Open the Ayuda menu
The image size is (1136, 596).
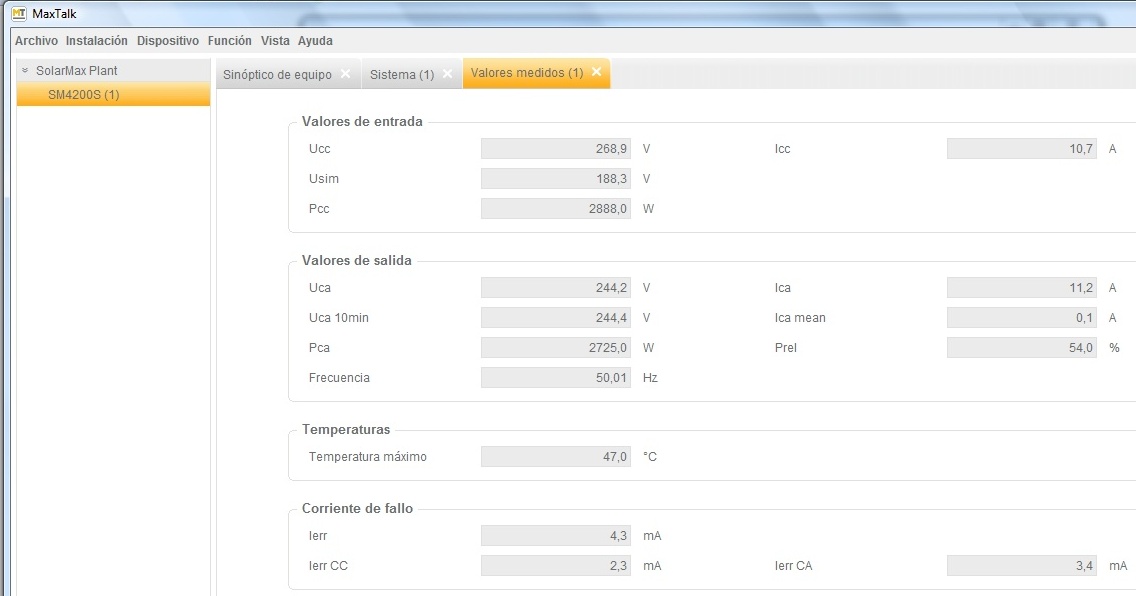pyautogui.click(x=315, y=41)
